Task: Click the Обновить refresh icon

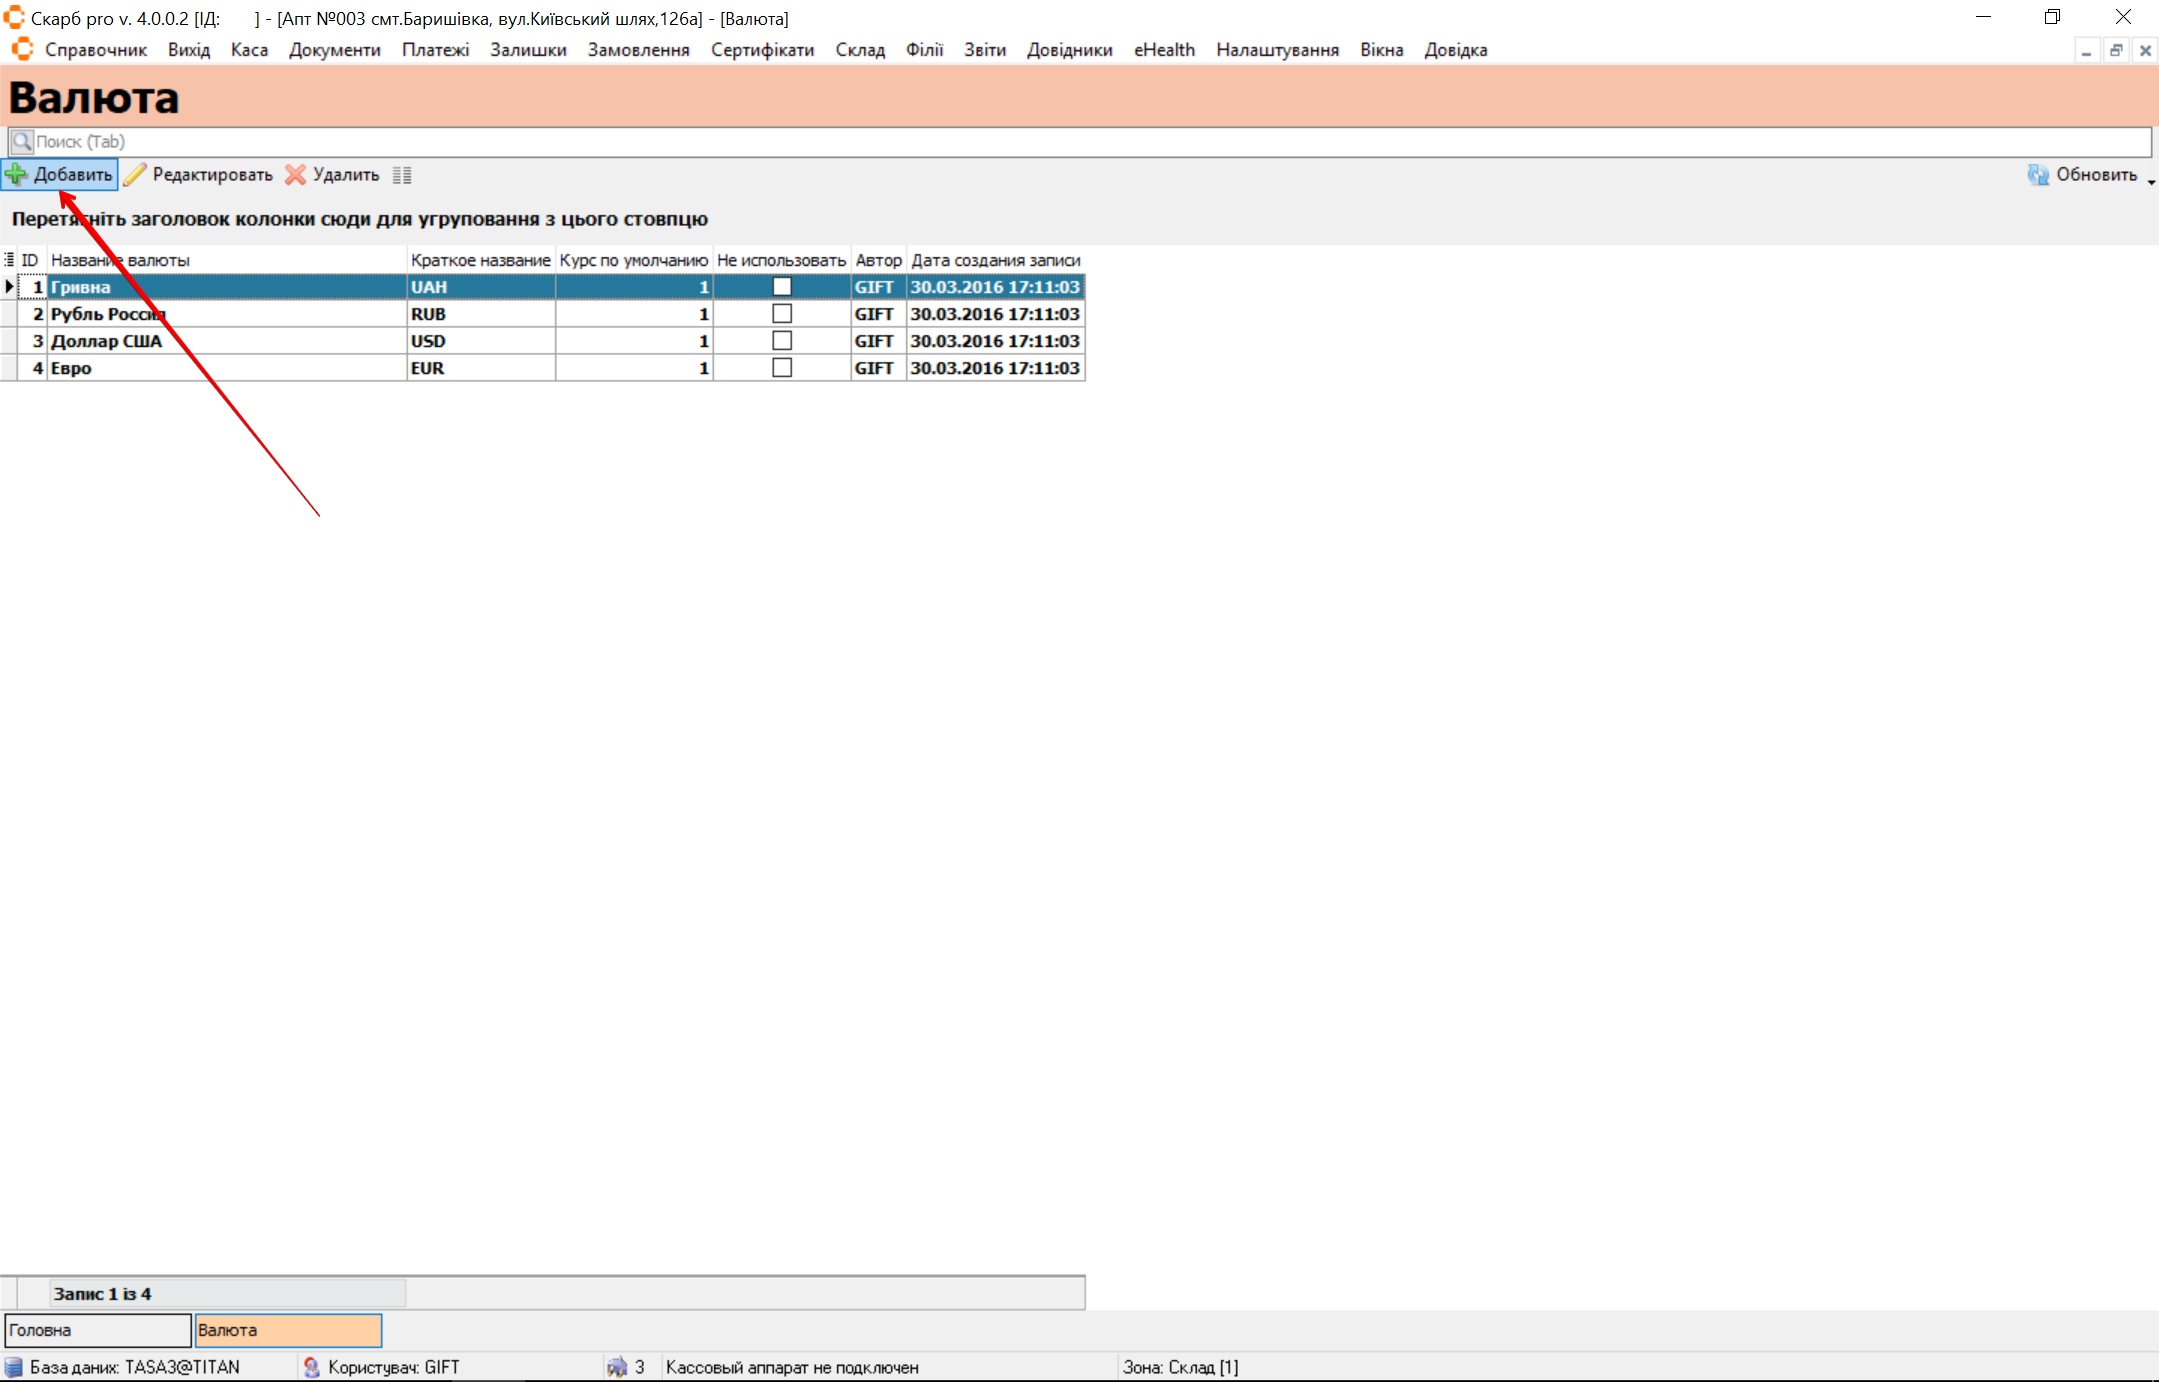Action: click(2037, 175)
